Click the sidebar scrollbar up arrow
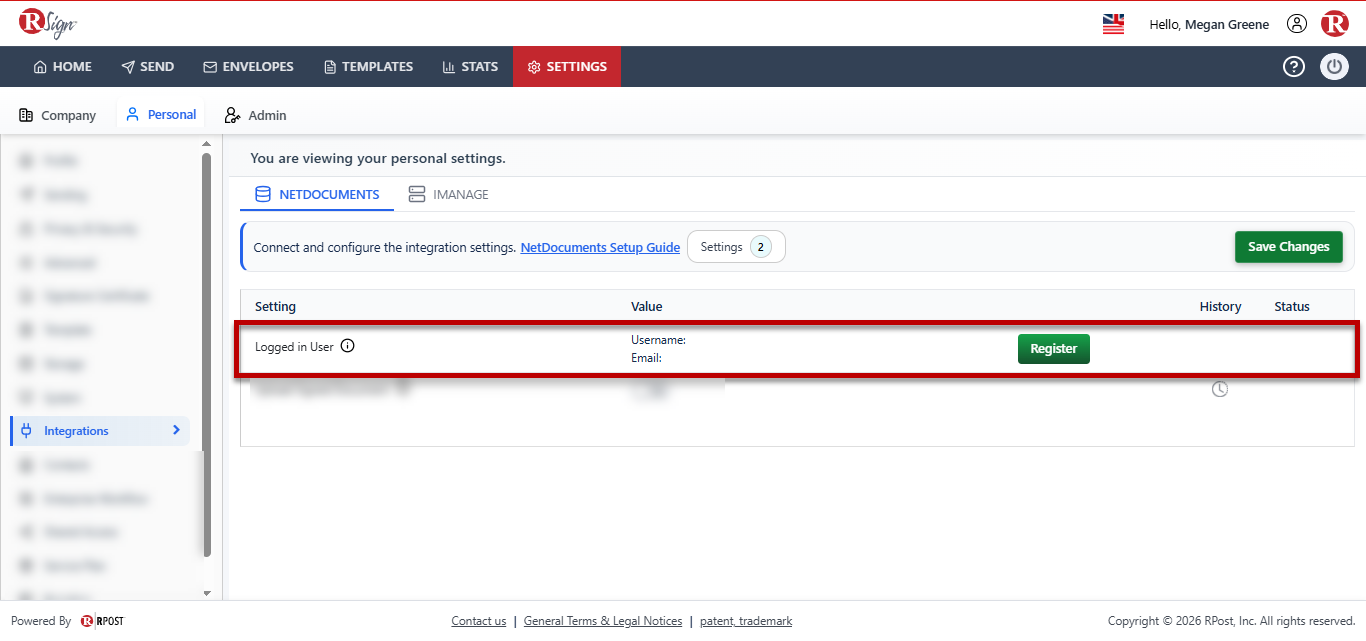This screenshot has width=1366, height=641. click(x=207, y=146)
